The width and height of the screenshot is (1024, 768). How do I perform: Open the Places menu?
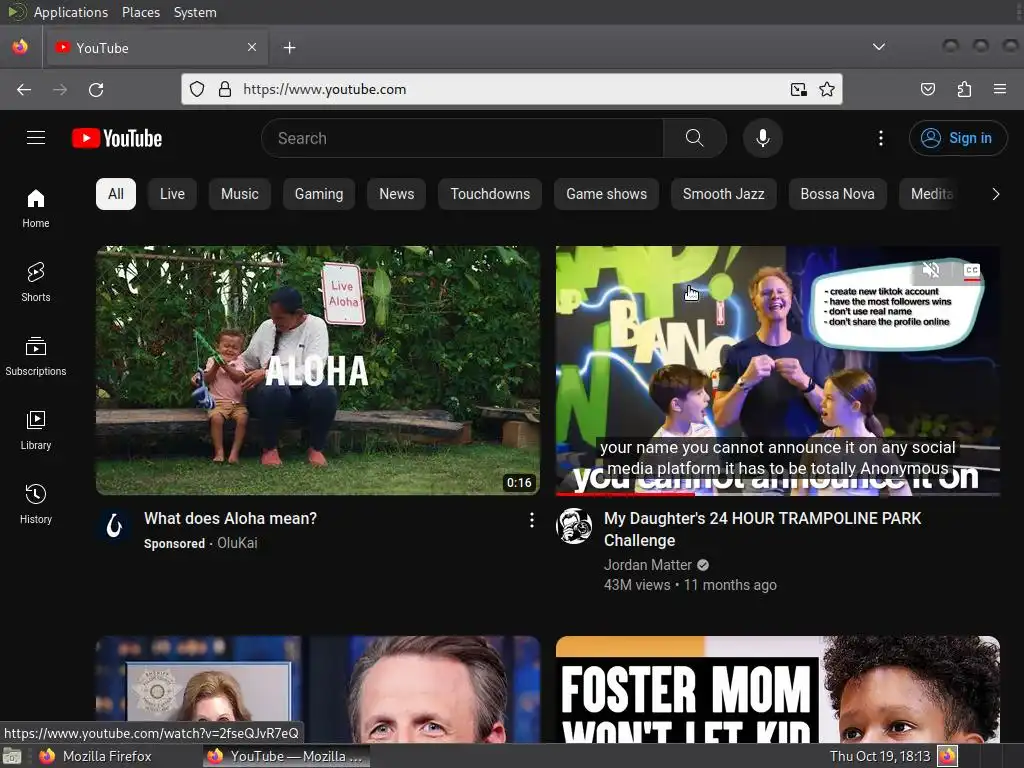141,12
